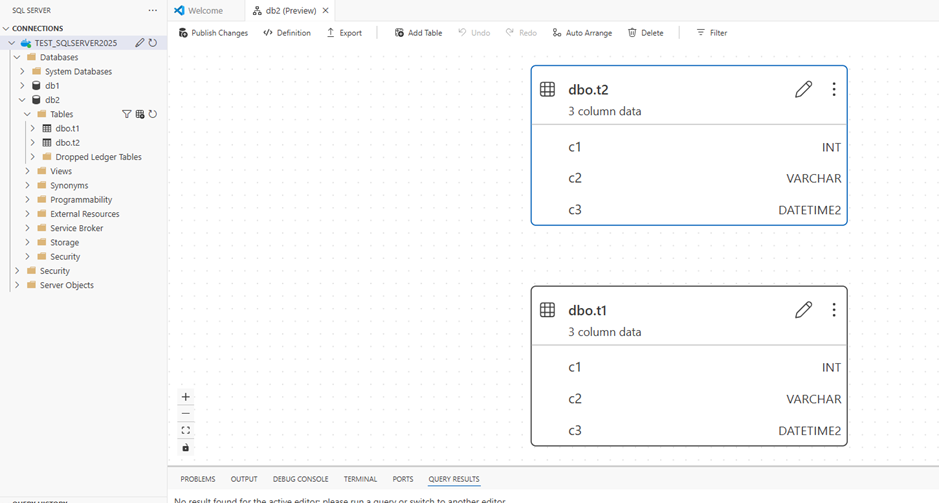Zoom out on the schema canvas

click(186, 413)
